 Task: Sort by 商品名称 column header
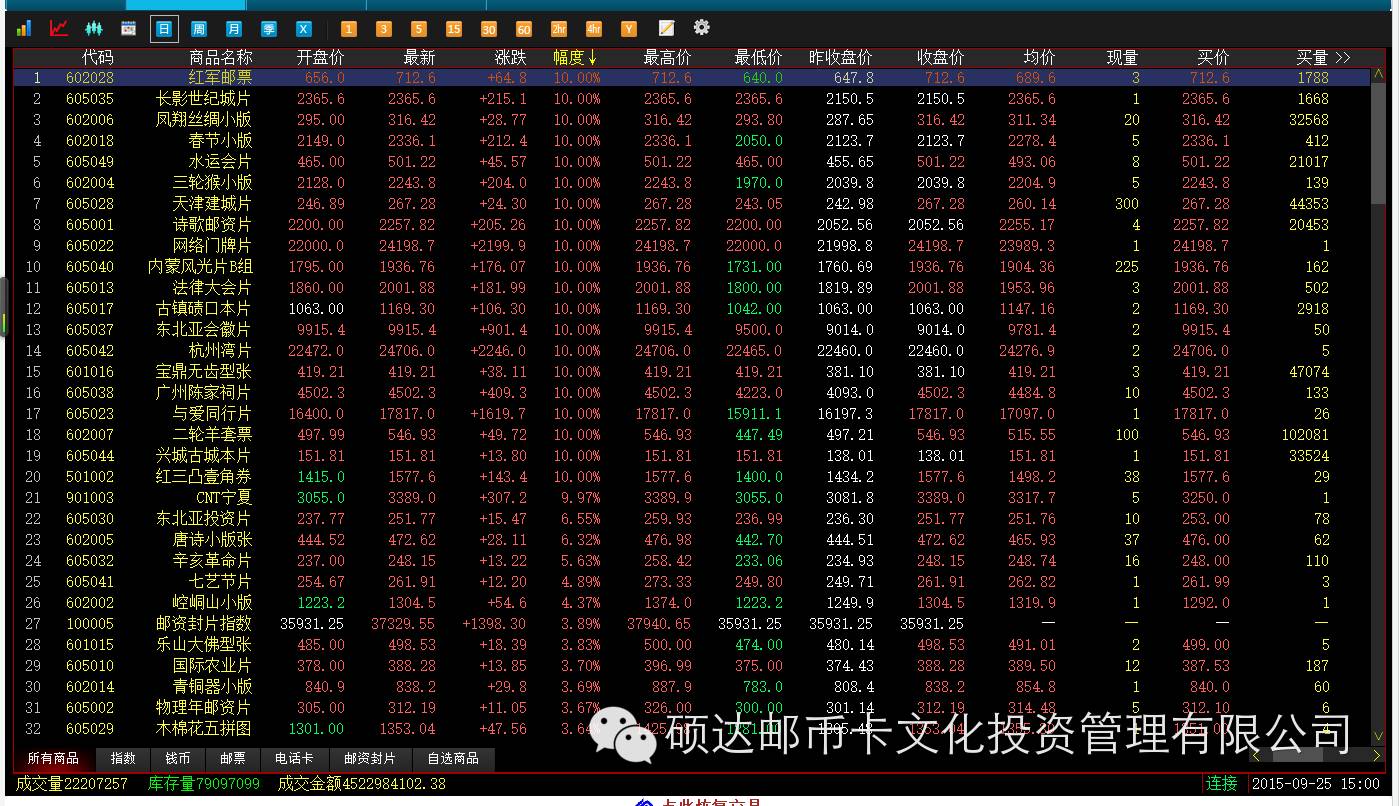221,57
